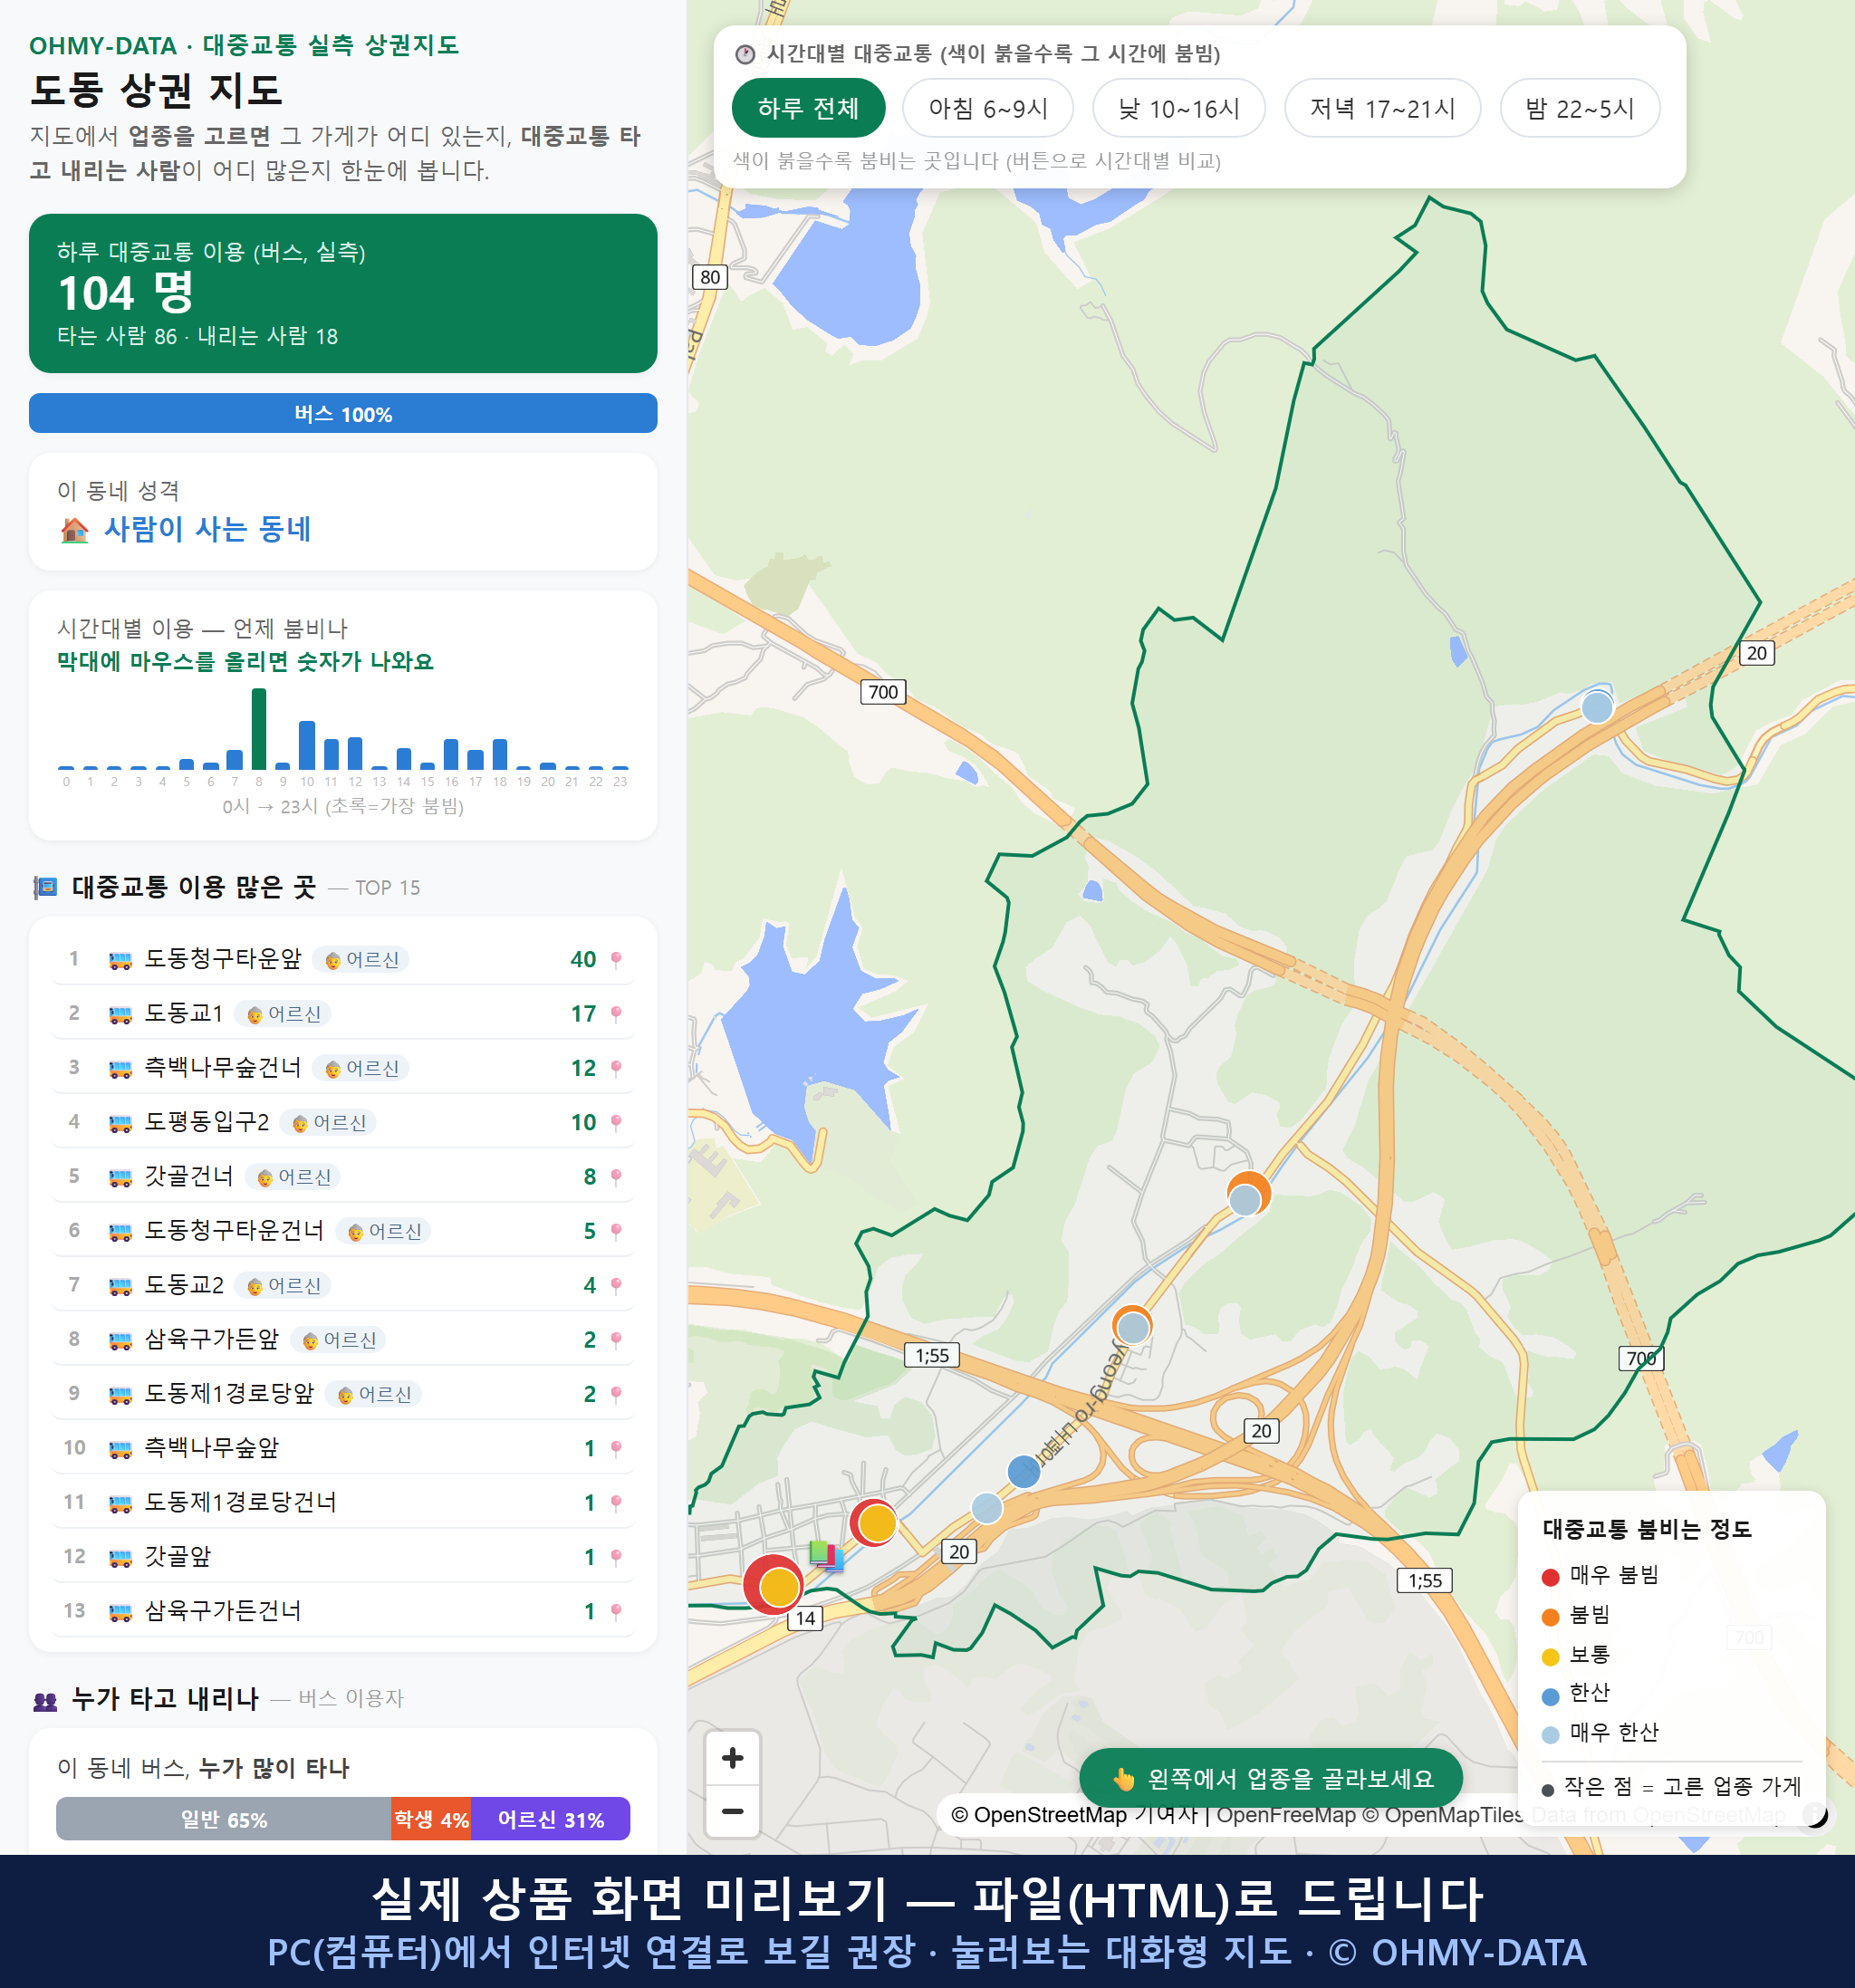1855x1988 pixels.
Task: Click the 누가 타고 내리나 section heading
Action: [165, 1698]
